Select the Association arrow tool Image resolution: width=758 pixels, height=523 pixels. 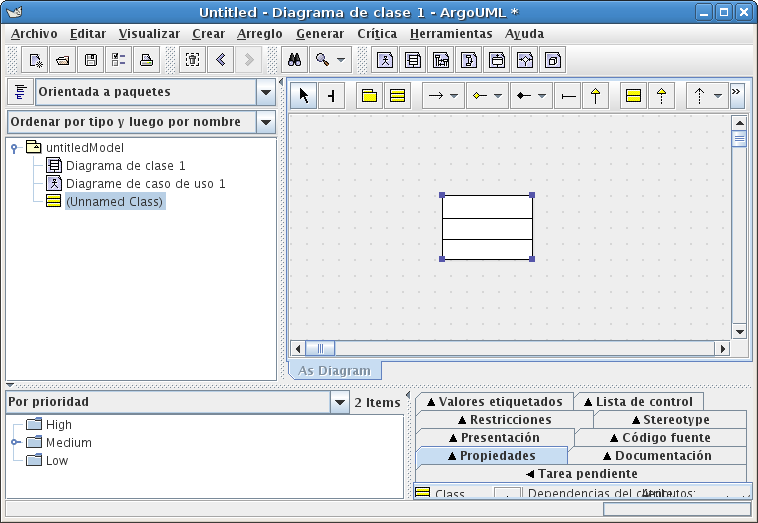(x=436, y=96)
